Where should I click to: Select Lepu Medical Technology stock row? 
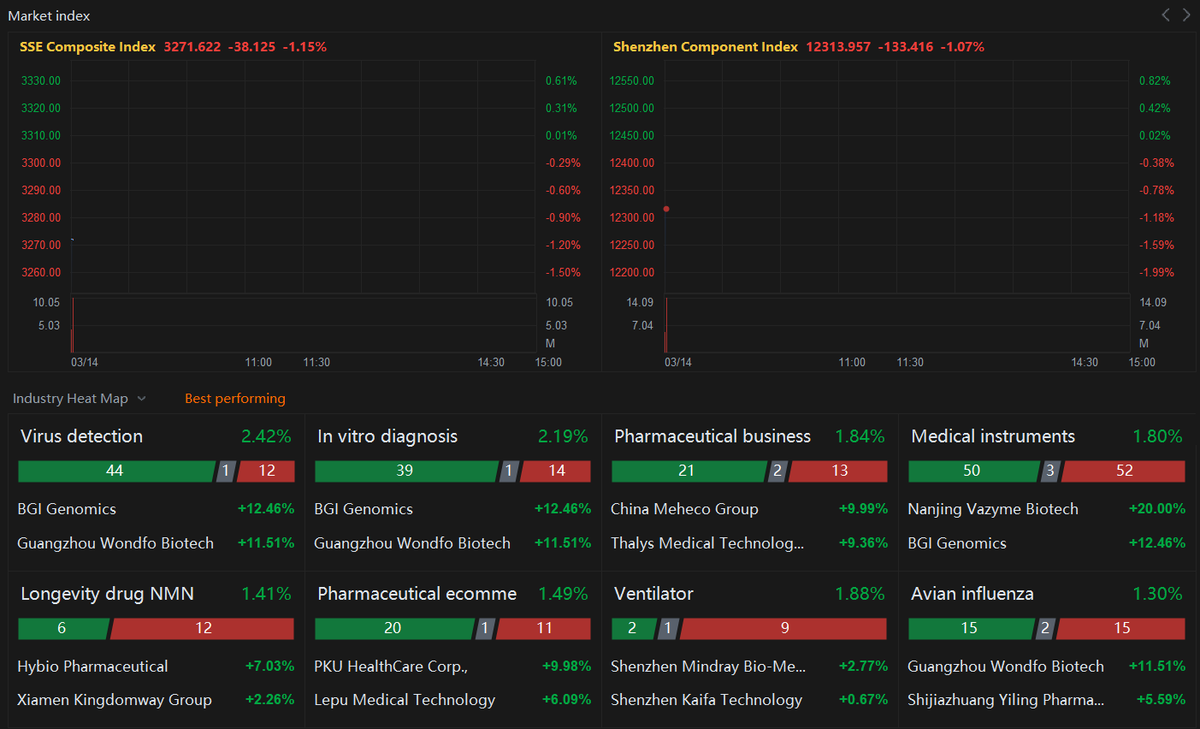453,700
